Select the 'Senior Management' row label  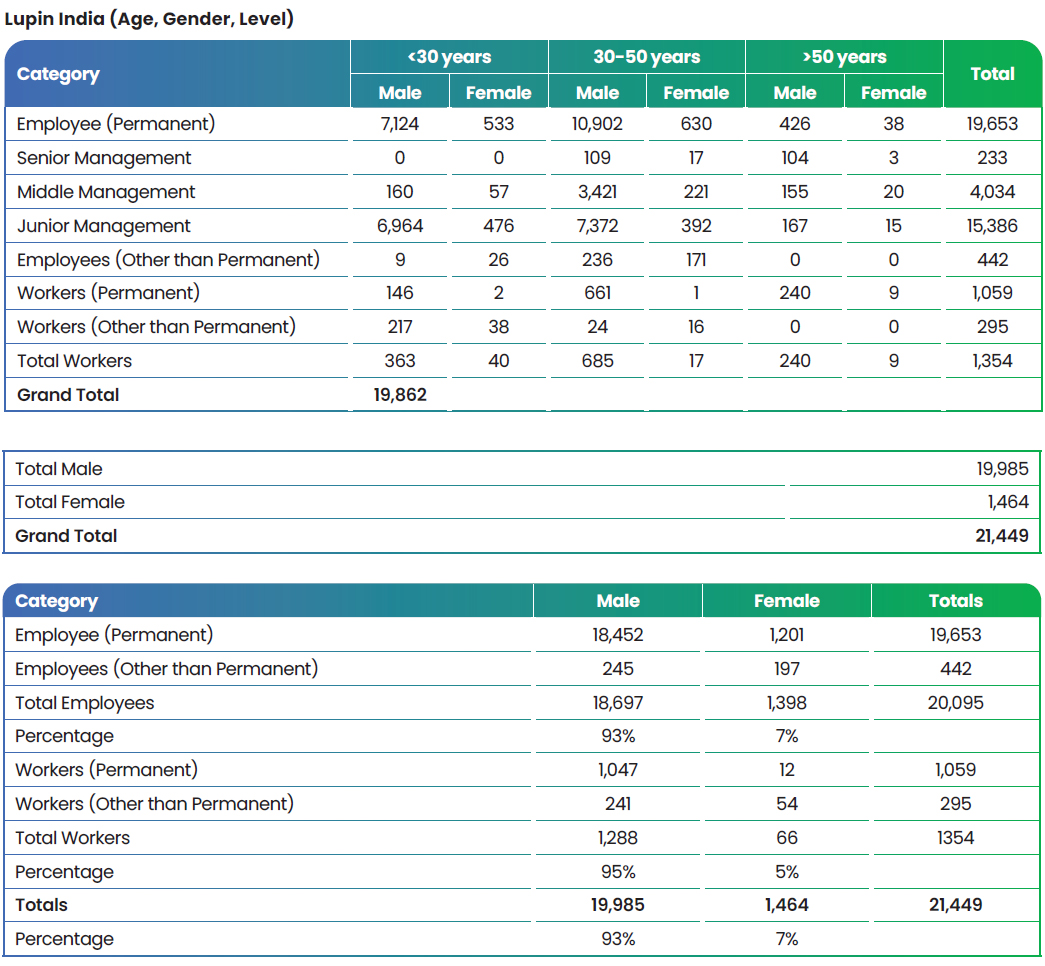104,158
